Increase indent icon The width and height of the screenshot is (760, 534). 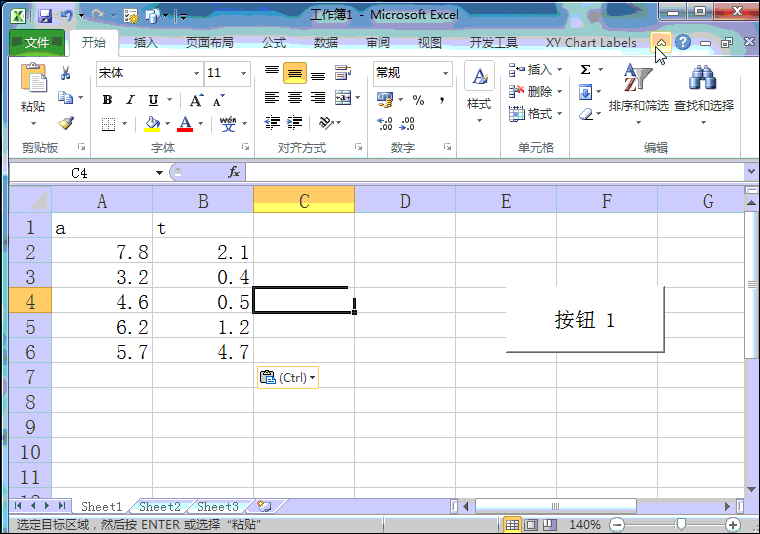(294, 123)
